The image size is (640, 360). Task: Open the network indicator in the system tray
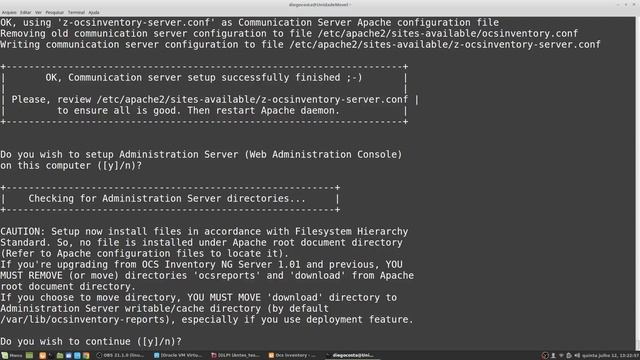561,356
